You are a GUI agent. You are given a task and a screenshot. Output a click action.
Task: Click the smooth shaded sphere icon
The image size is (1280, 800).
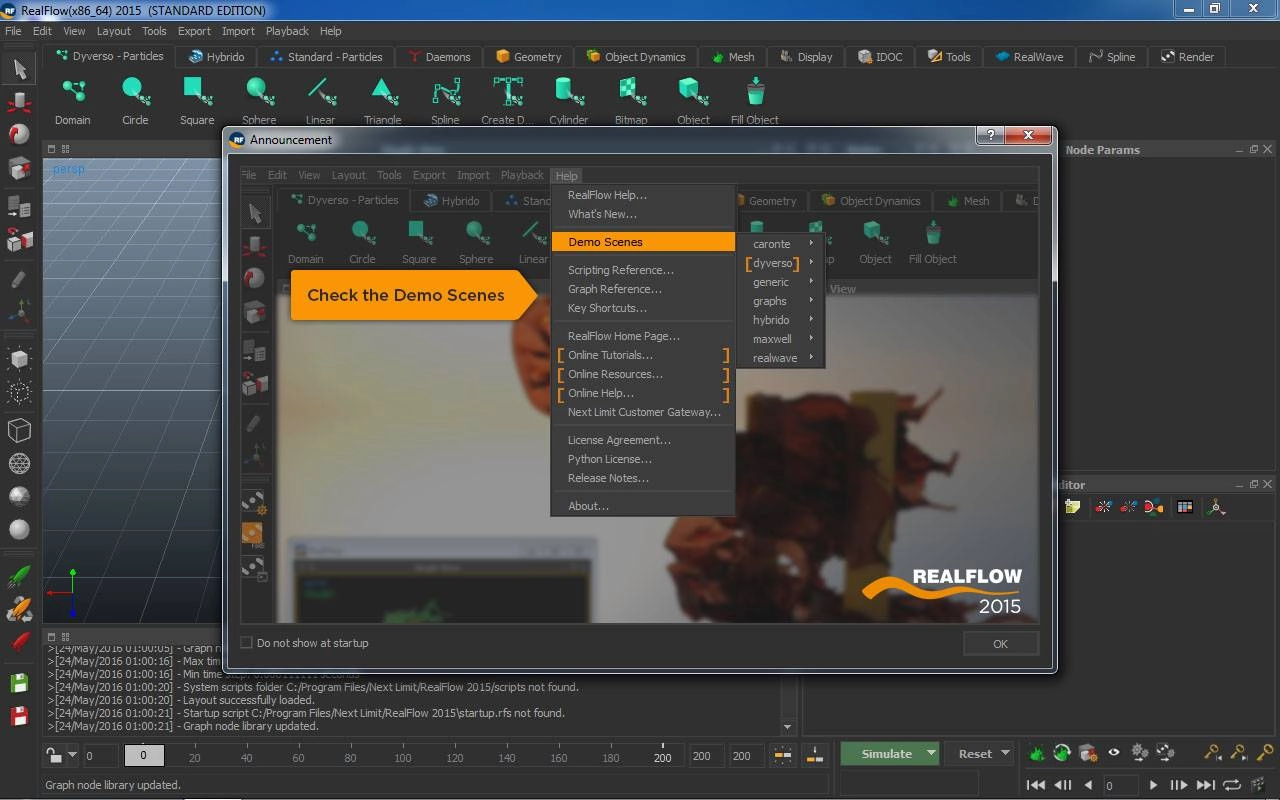[19, 529]
